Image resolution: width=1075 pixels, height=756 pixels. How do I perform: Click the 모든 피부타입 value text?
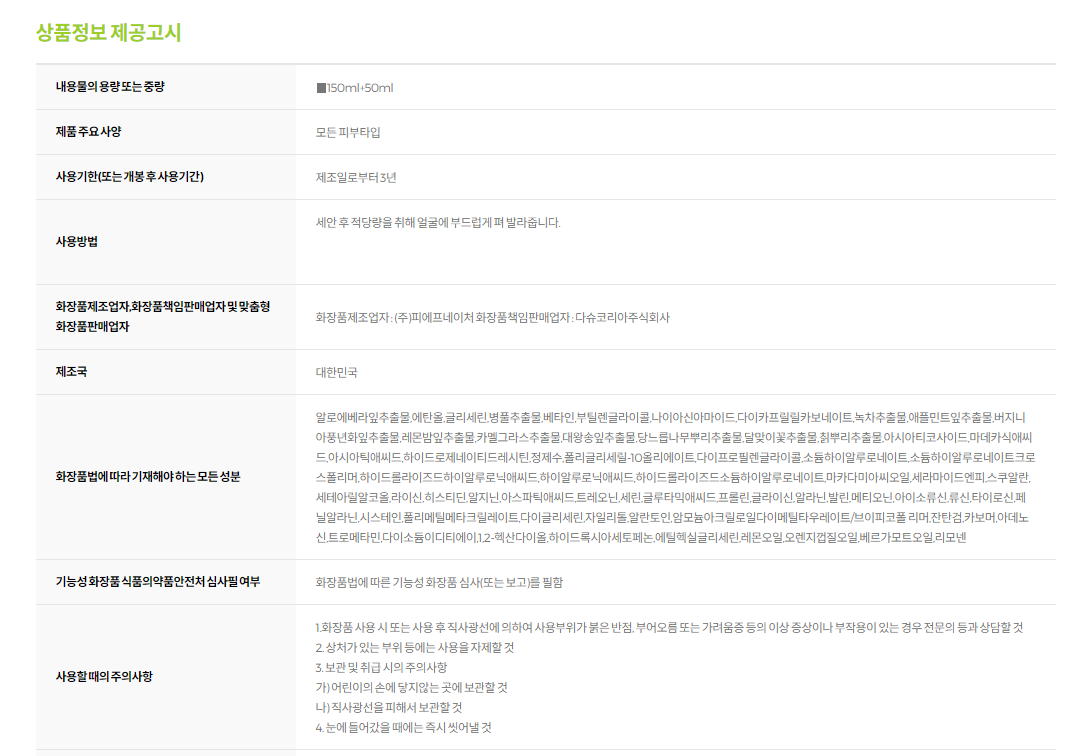[x=348, y=132]
